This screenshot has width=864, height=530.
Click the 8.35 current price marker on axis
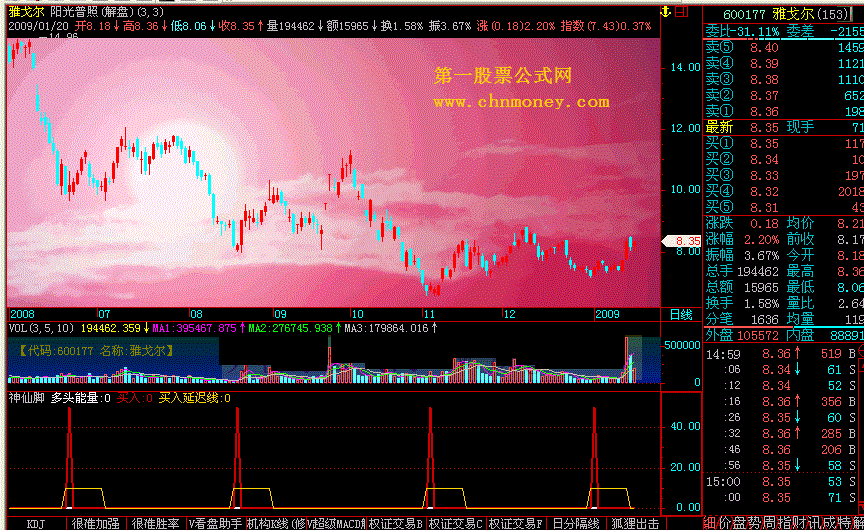pos(682,241)
